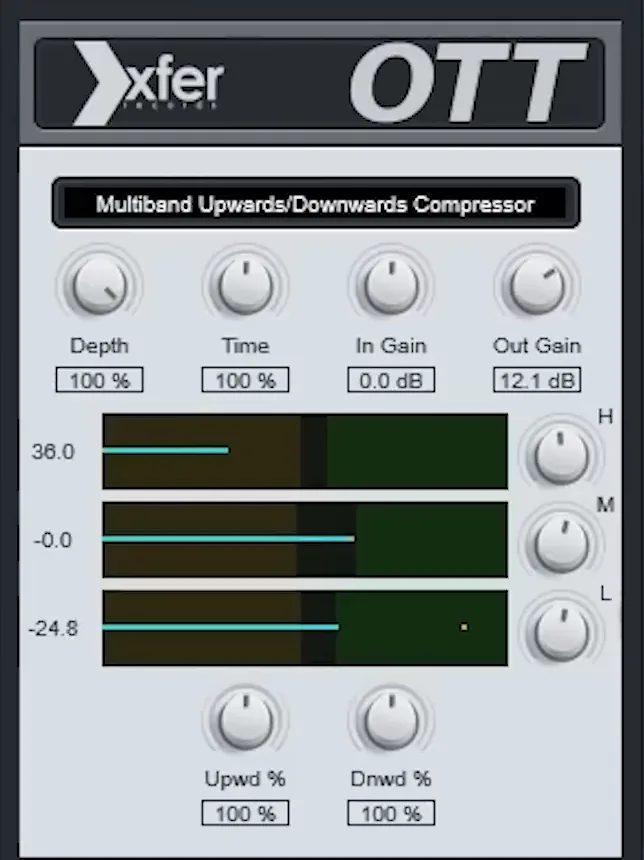Click the Dnwd % knob
The width and height of the screenshot is (644, 860).
pos(391,720)
